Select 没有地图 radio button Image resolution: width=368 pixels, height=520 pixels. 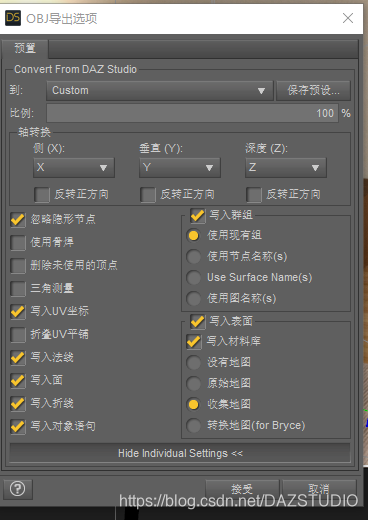(x=194, y=363)
